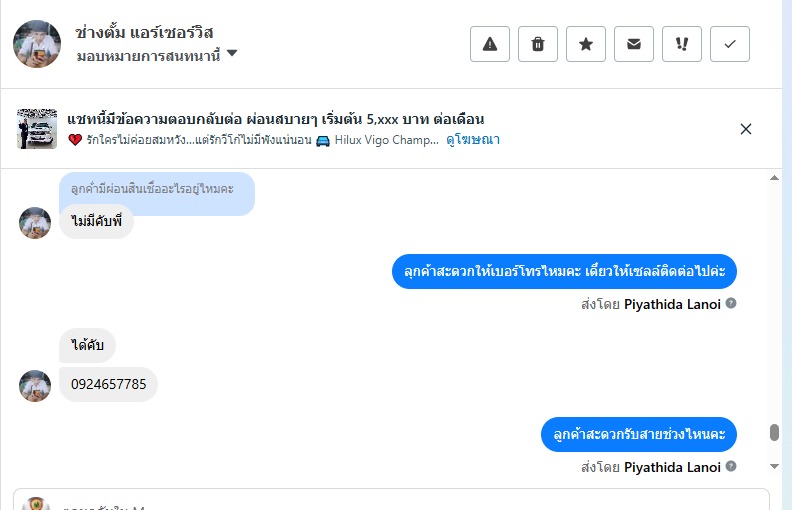Dismiss the ad reply banner
This screenshot has width=792, height=510.
pyautogui.click(x=746, y=129)
